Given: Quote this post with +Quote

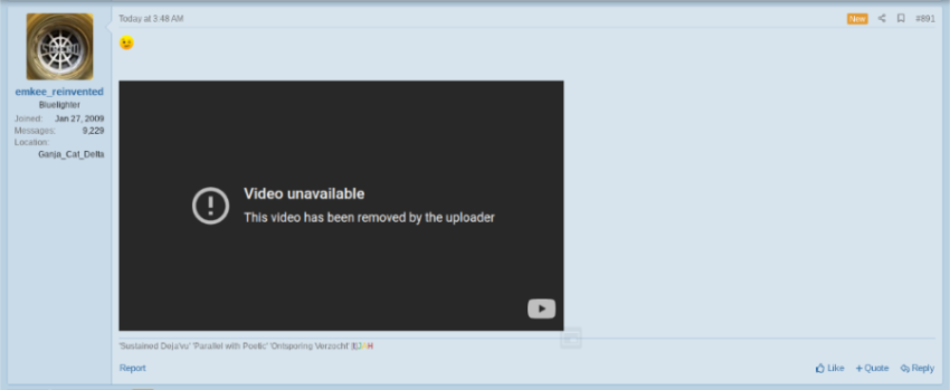Looking at the screenshot, I should [872, 368].
